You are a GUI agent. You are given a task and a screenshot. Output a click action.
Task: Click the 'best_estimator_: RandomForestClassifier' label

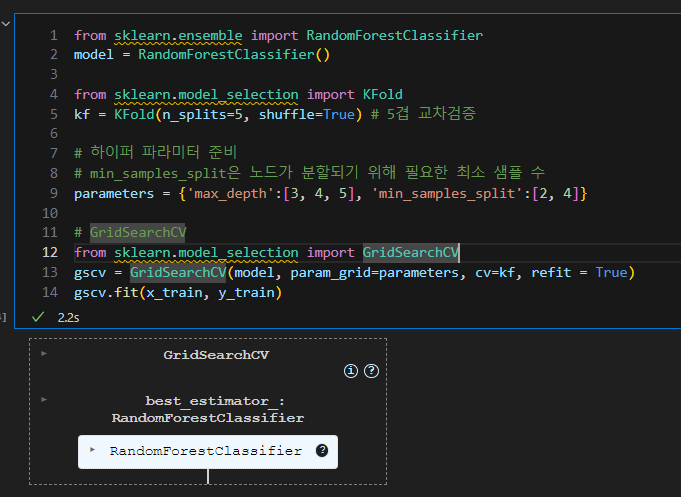208,409
